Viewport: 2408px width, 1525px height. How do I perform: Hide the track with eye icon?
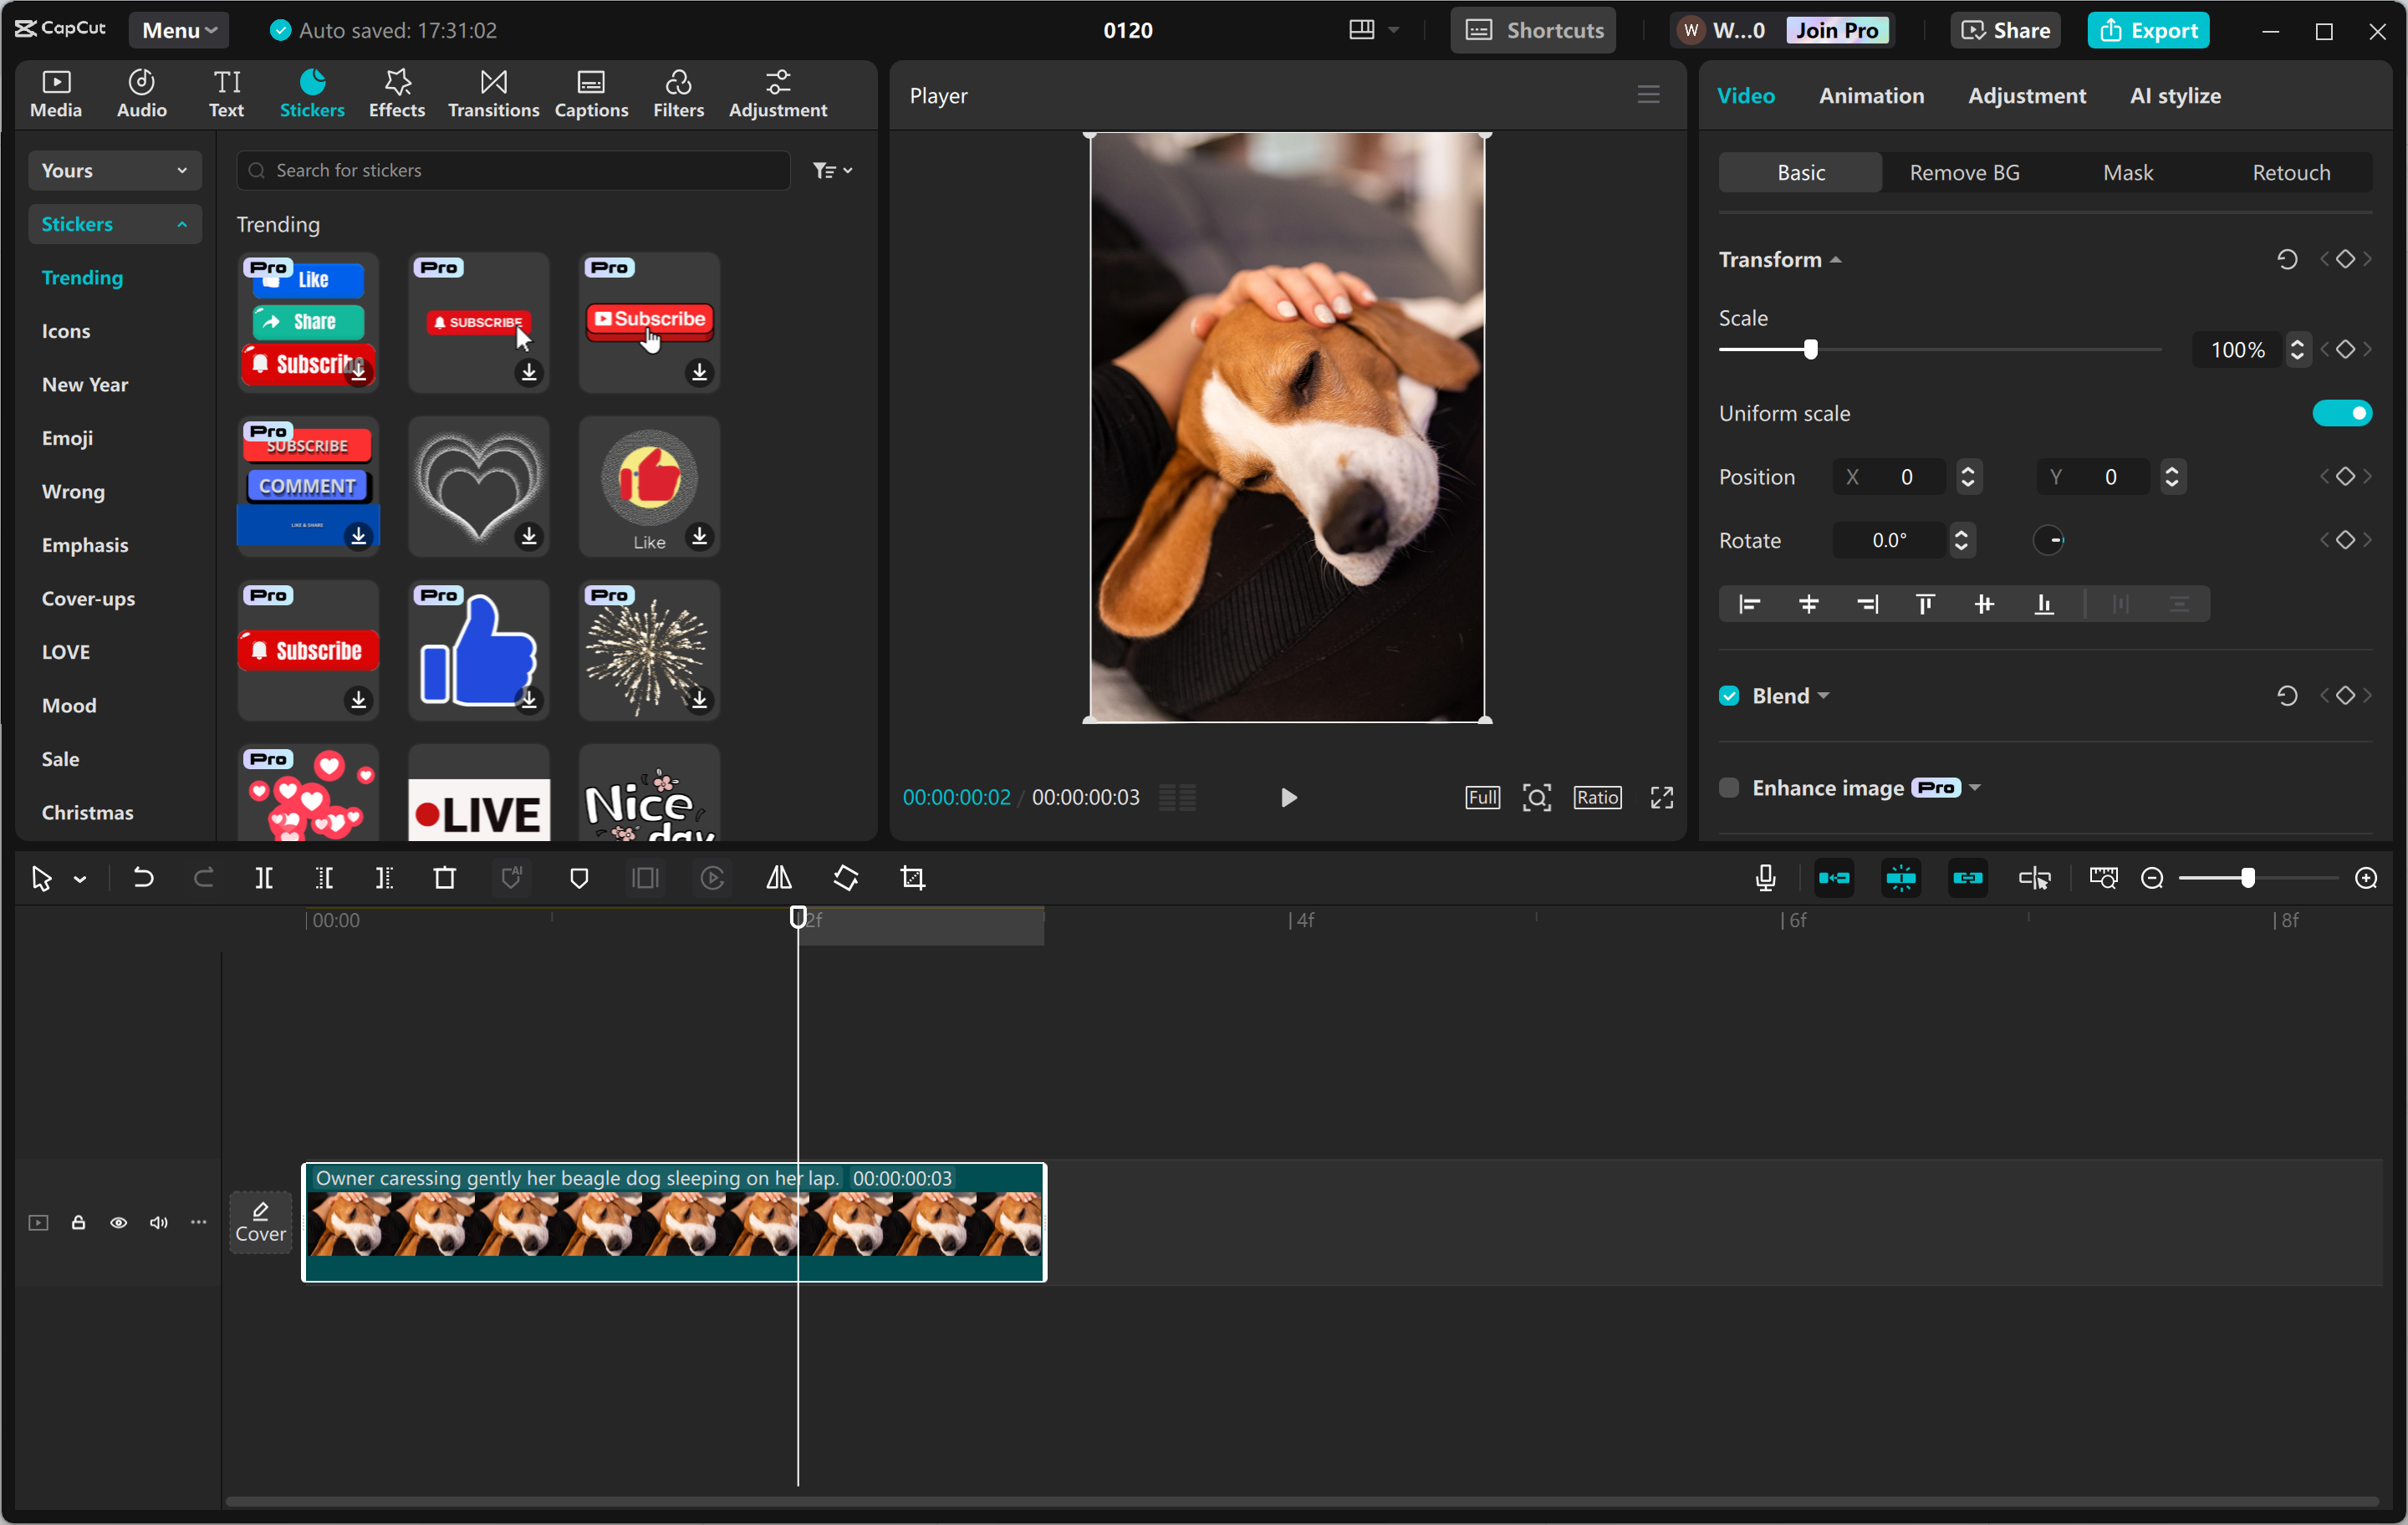point(118,1222)
